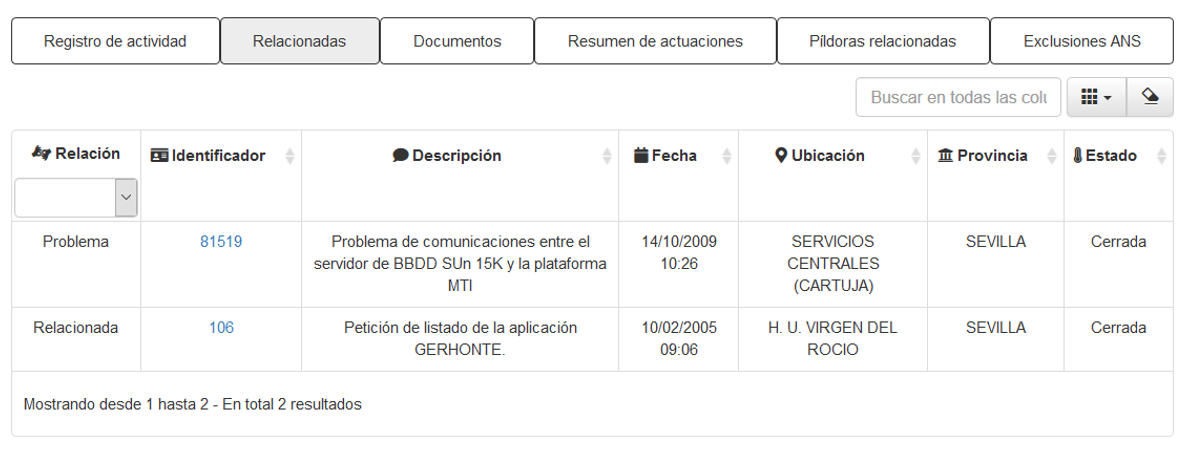Click the Relación header link icon
The height and width of the screenshot is (455, 1191).
(41, 153)
